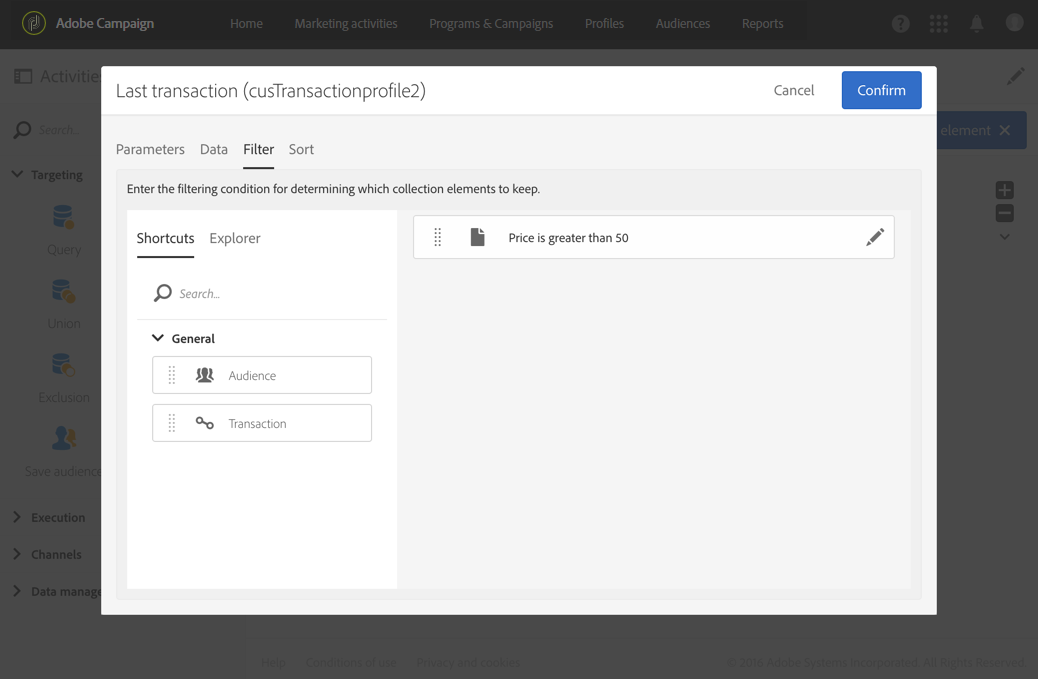Collapse the General section chevron

point(158,338)
